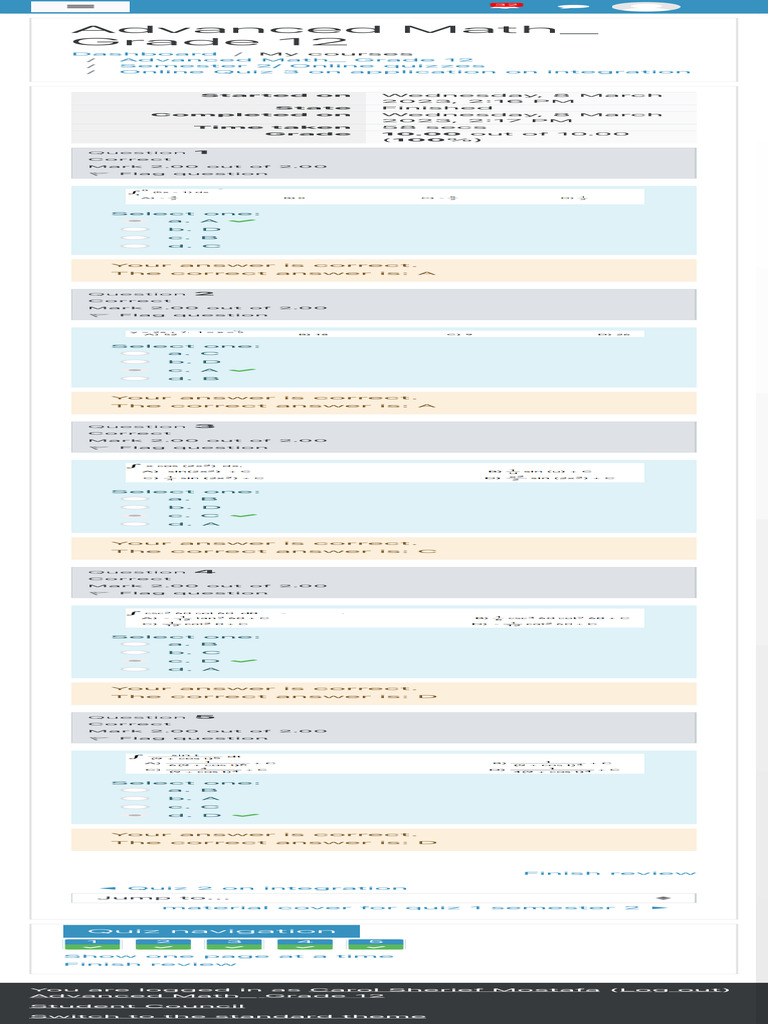Click the Quiz navigation block header
This screenshot has height=1024, width=768.
tap(212, 931)
